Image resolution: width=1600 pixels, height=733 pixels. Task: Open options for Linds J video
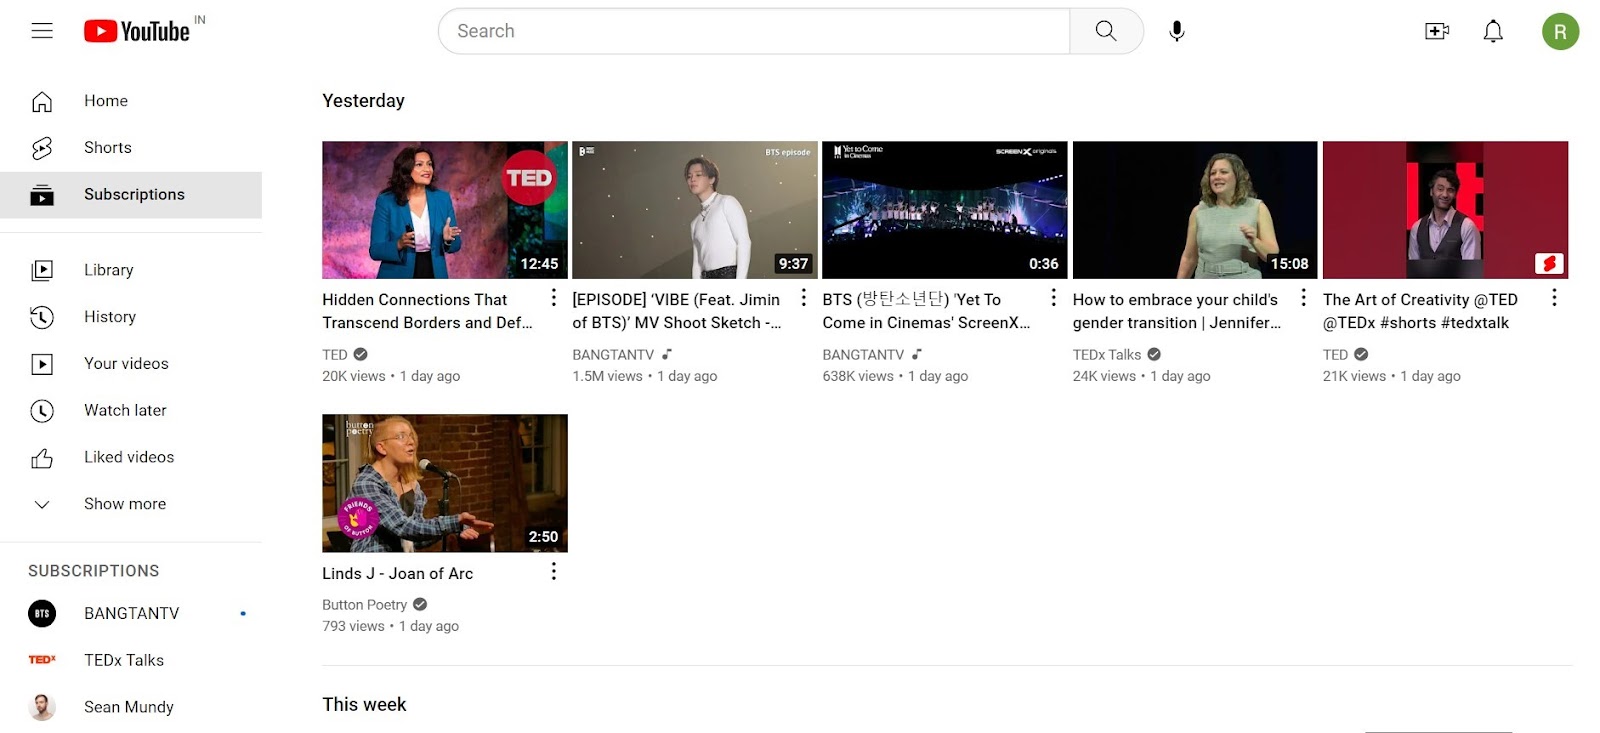click(553, 571)
